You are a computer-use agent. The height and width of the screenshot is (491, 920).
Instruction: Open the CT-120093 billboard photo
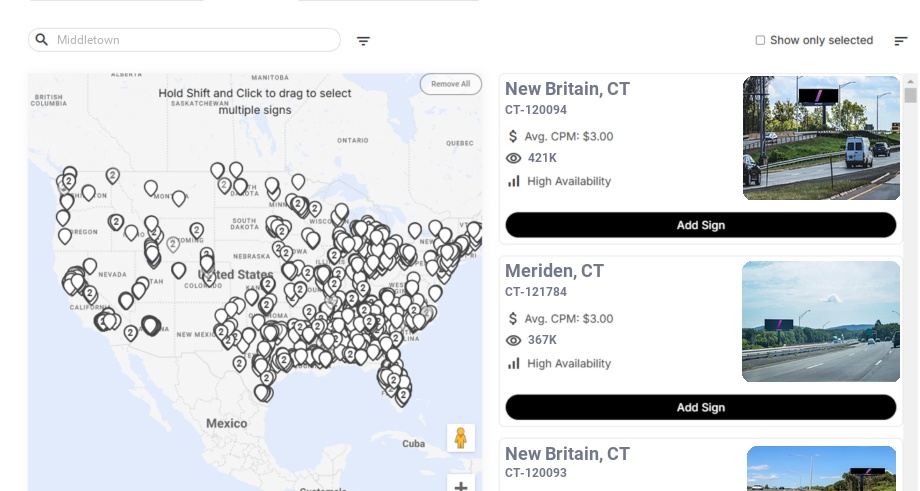point(821,469)
